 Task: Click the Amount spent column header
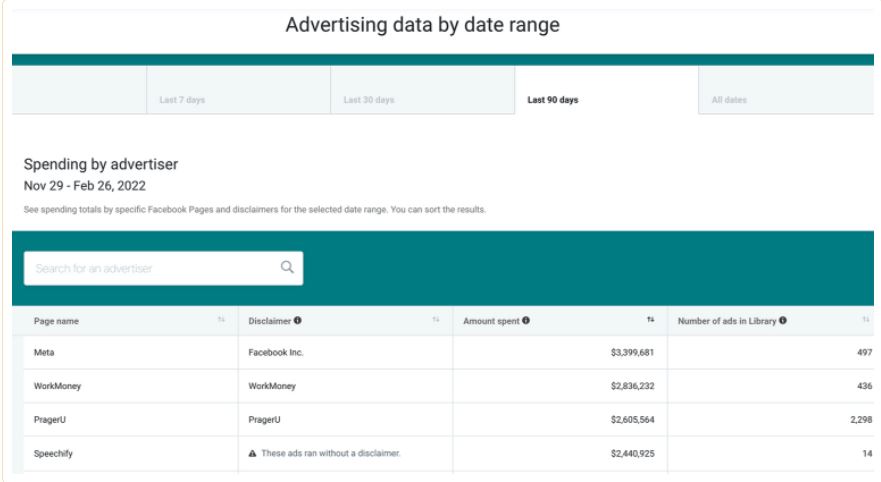[x=491, y=321]
